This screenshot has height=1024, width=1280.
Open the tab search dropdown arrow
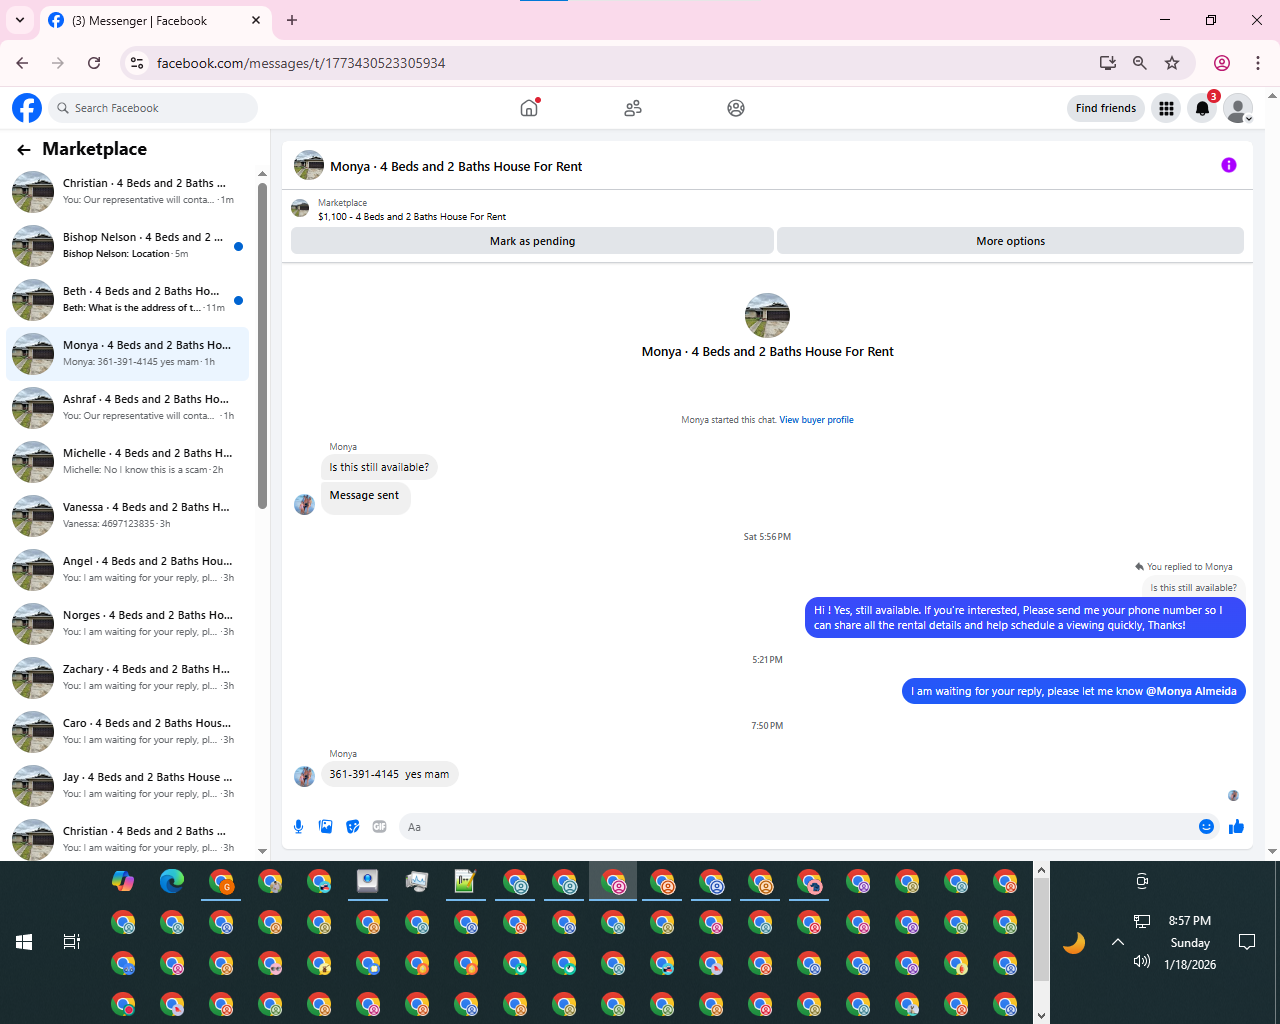19,20
